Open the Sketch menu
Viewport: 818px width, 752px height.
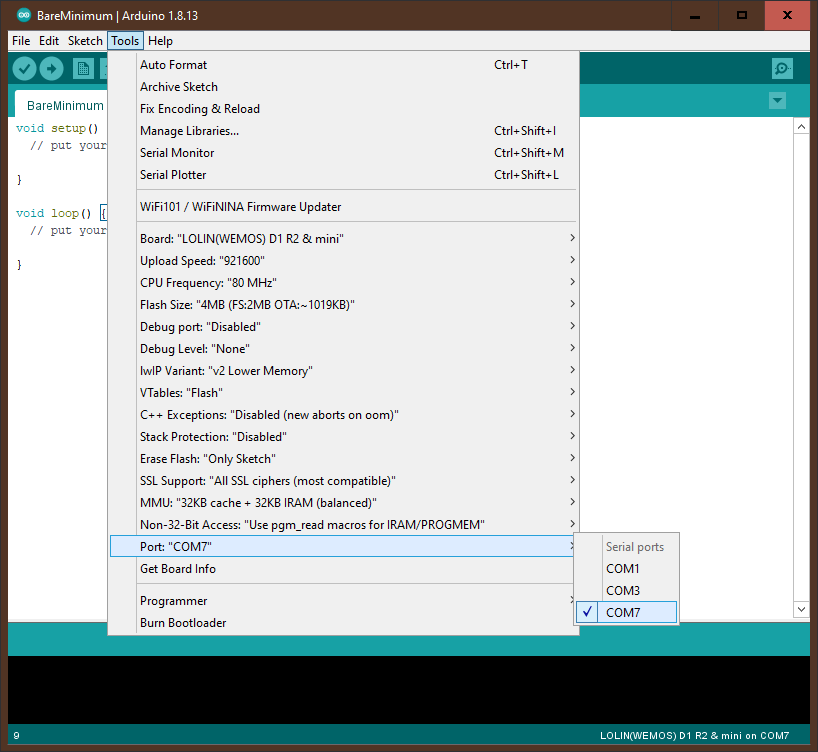(x=85, y=41)
